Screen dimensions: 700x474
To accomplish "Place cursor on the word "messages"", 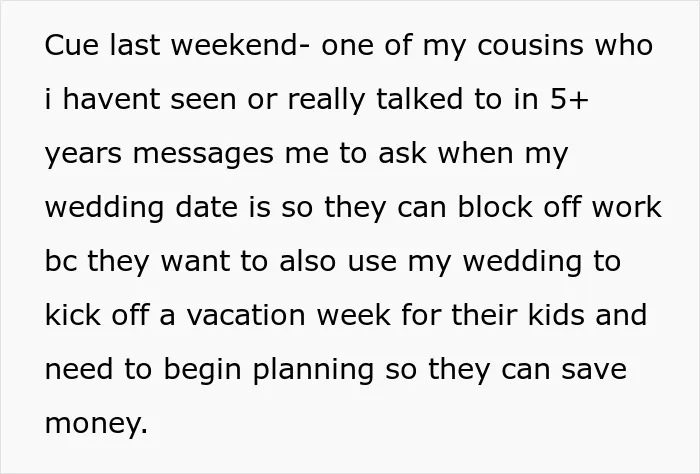I will [x=203, y=155].
